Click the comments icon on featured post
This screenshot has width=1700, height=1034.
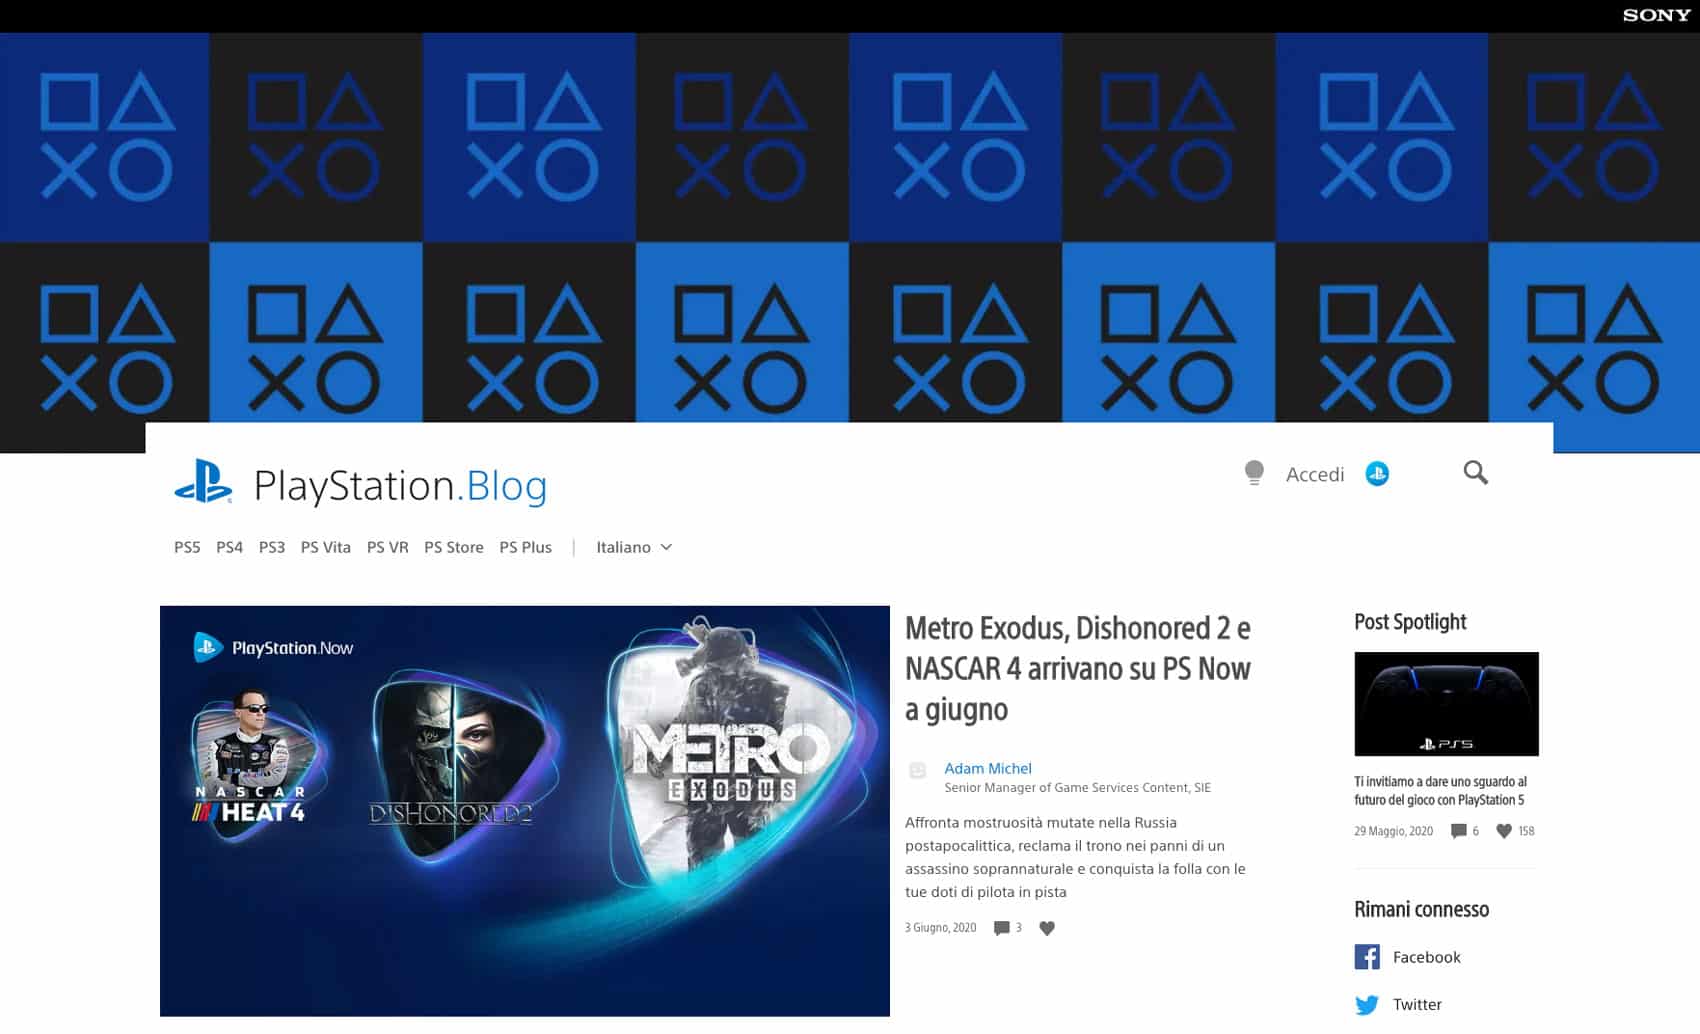pos(1001,928)
